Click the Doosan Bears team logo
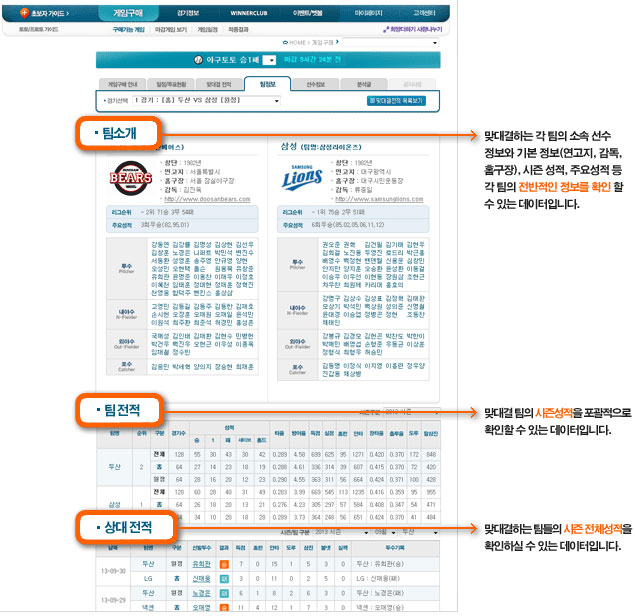Image resolution: width=635 pixels, height=616 pixels. 131,178
